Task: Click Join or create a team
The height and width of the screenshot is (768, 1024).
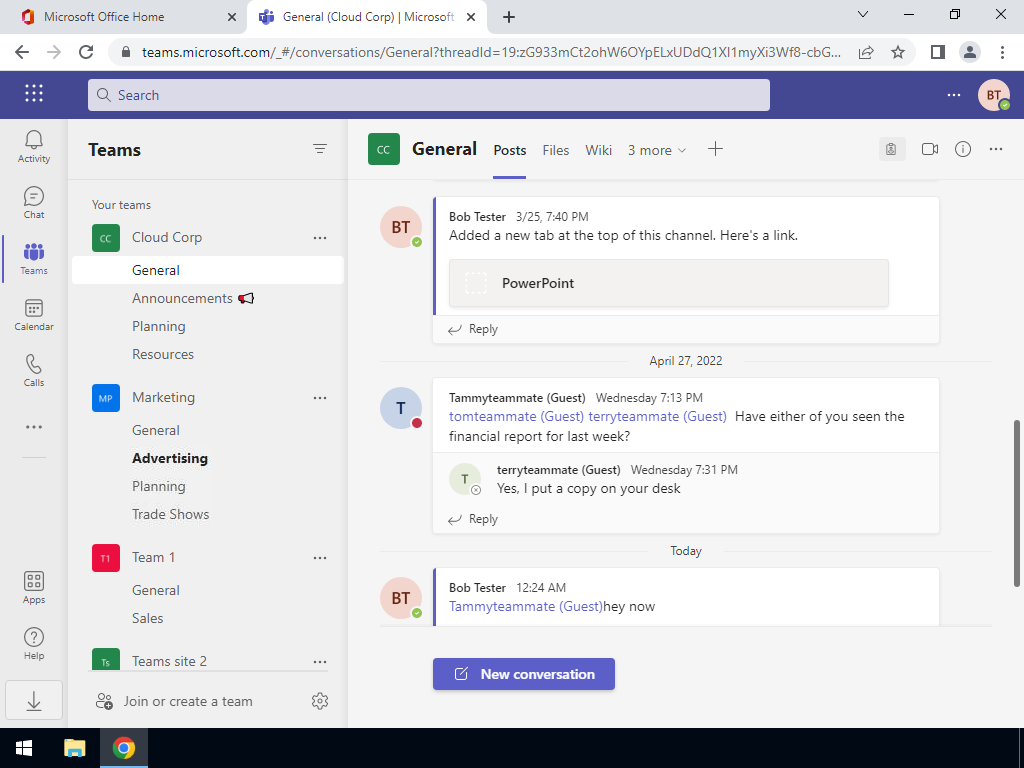Action: tap(174, 701)
